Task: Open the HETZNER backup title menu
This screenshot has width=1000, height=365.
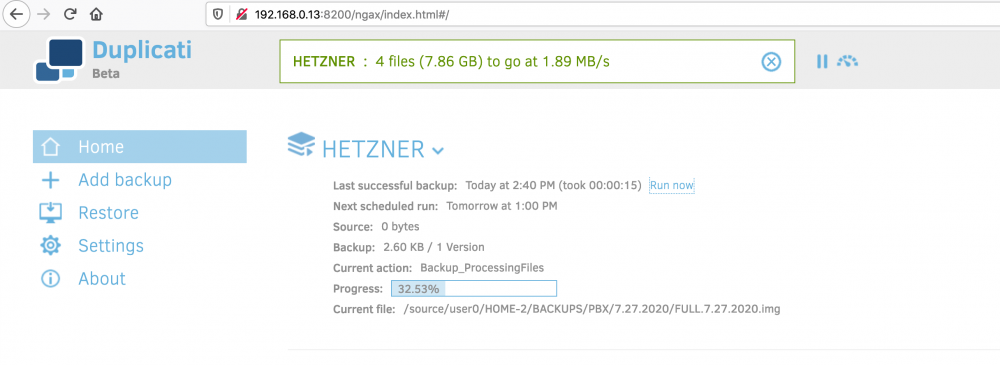Action: (373, 149)
